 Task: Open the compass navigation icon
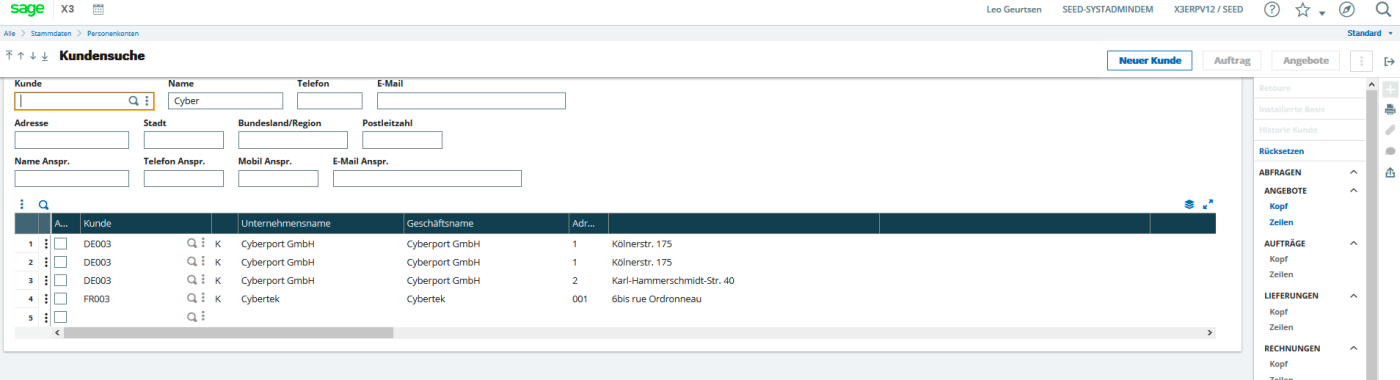point(1347,10)
